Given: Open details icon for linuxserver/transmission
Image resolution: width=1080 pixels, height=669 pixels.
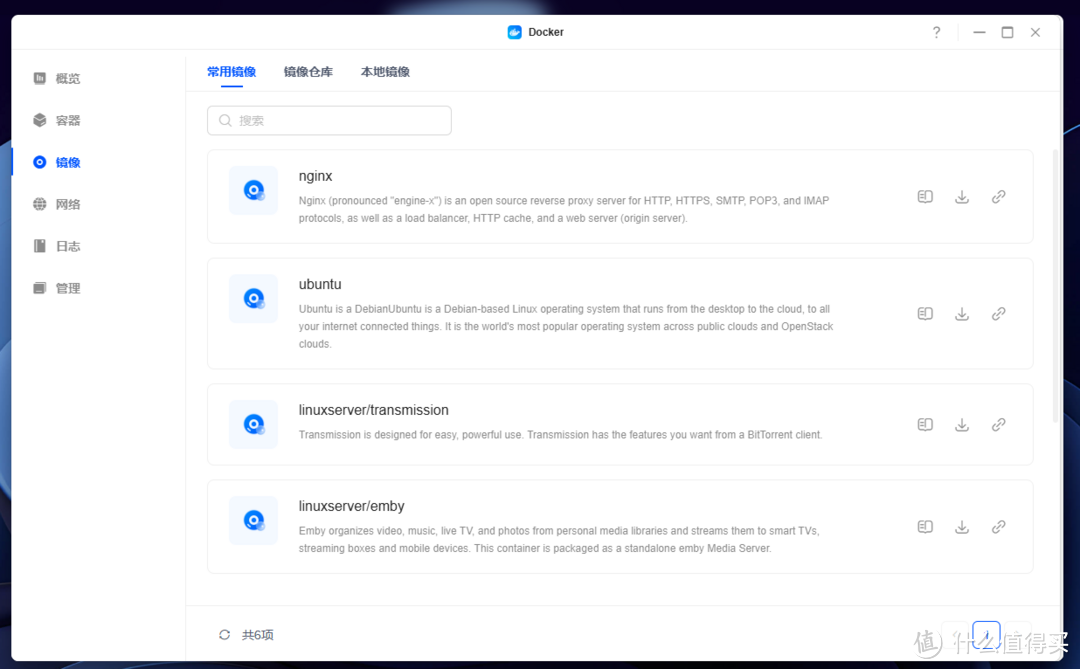Looking at the screenshot, I should [925, 424].
